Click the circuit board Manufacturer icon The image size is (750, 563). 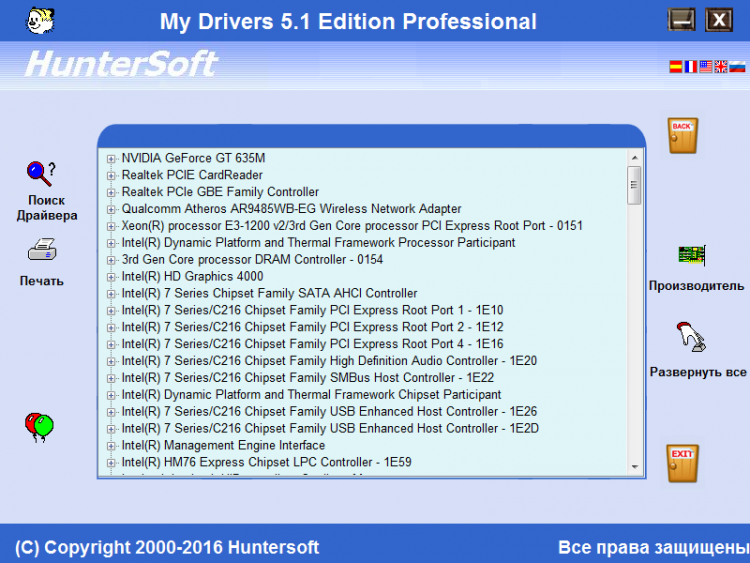692,255
